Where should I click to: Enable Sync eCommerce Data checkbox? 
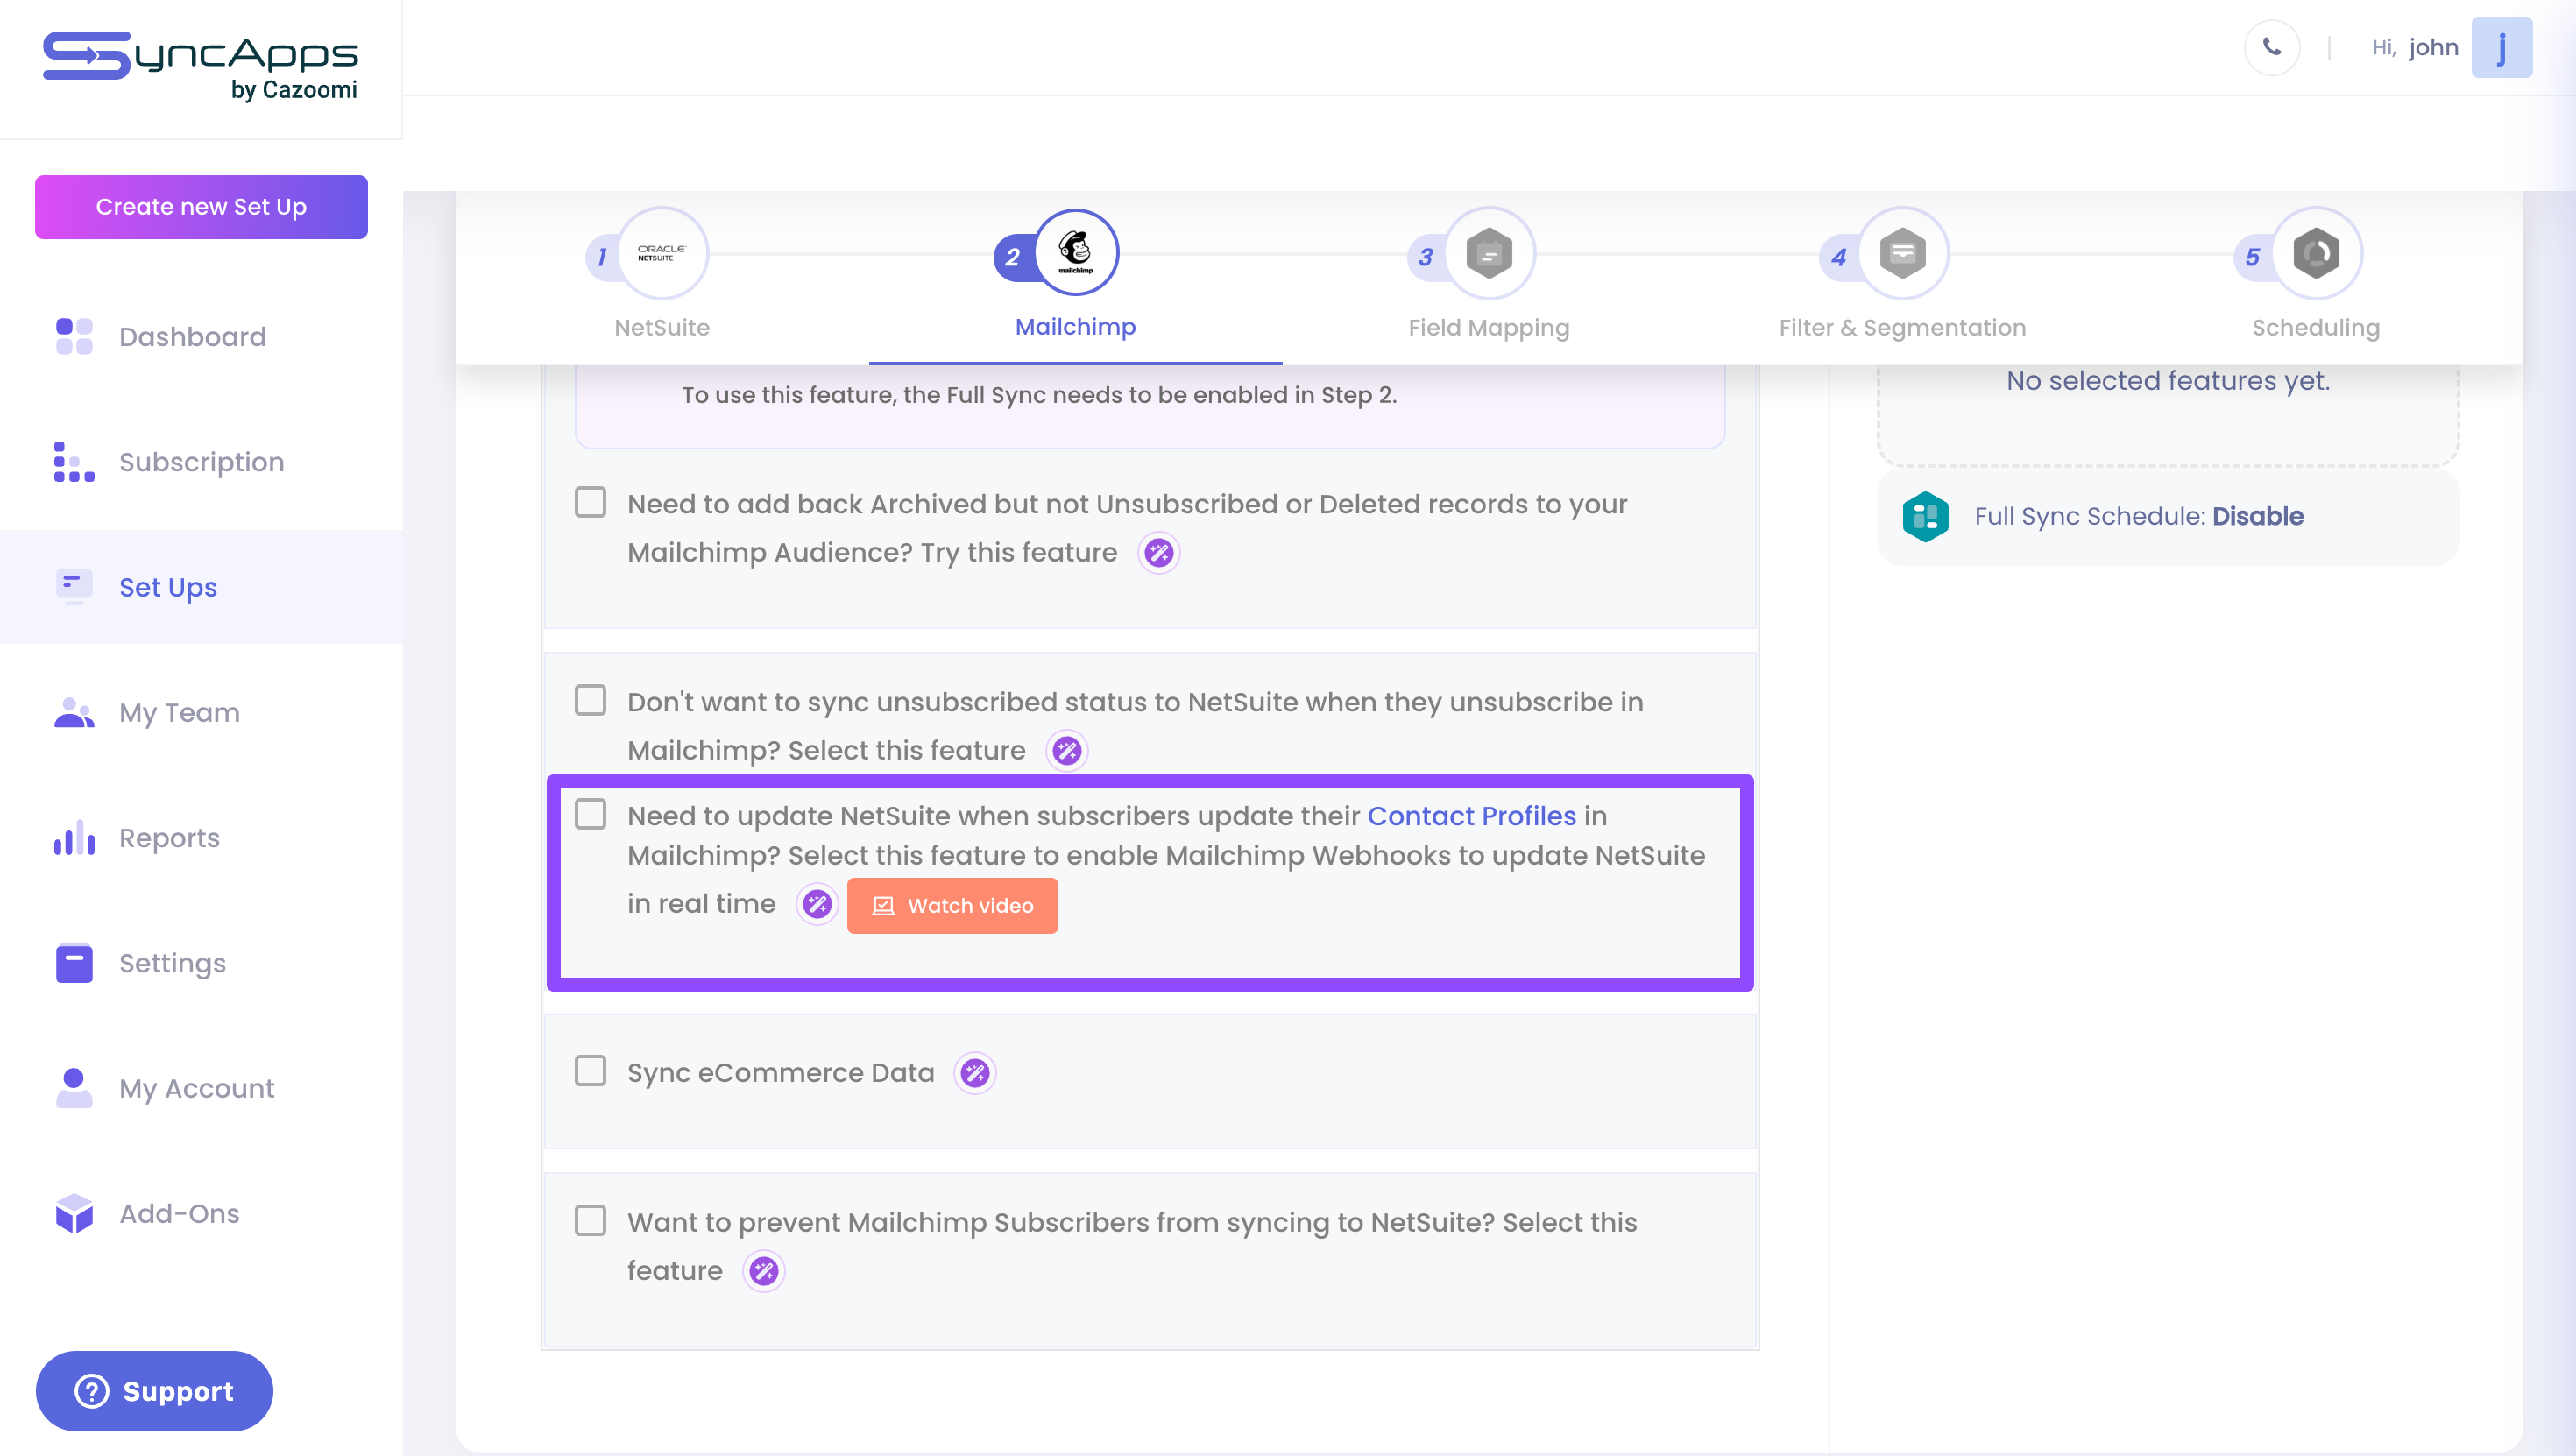pyautogui.click(x=590, y=1071)
